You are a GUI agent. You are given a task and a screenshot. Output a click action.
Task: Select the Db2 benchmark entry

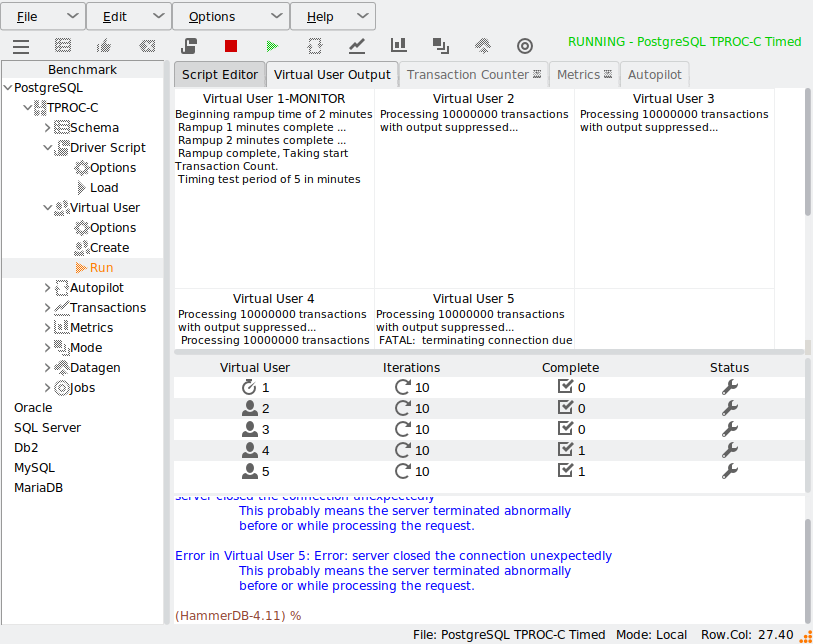[x=26, y=447]
